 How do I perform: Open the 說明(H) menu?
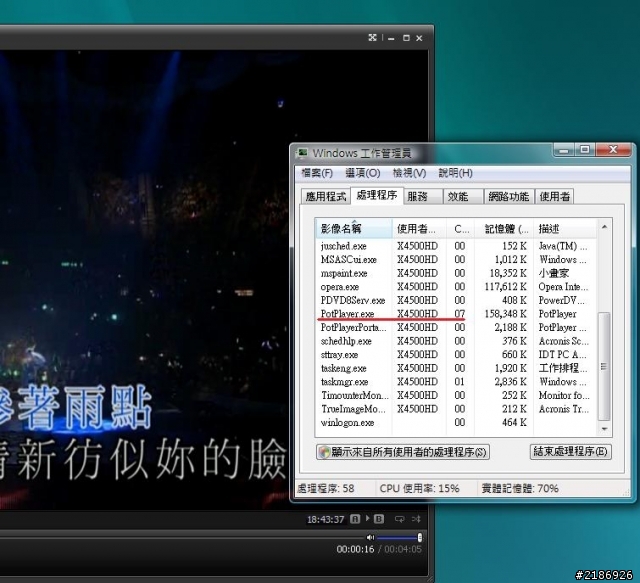(x=456, y=173)
